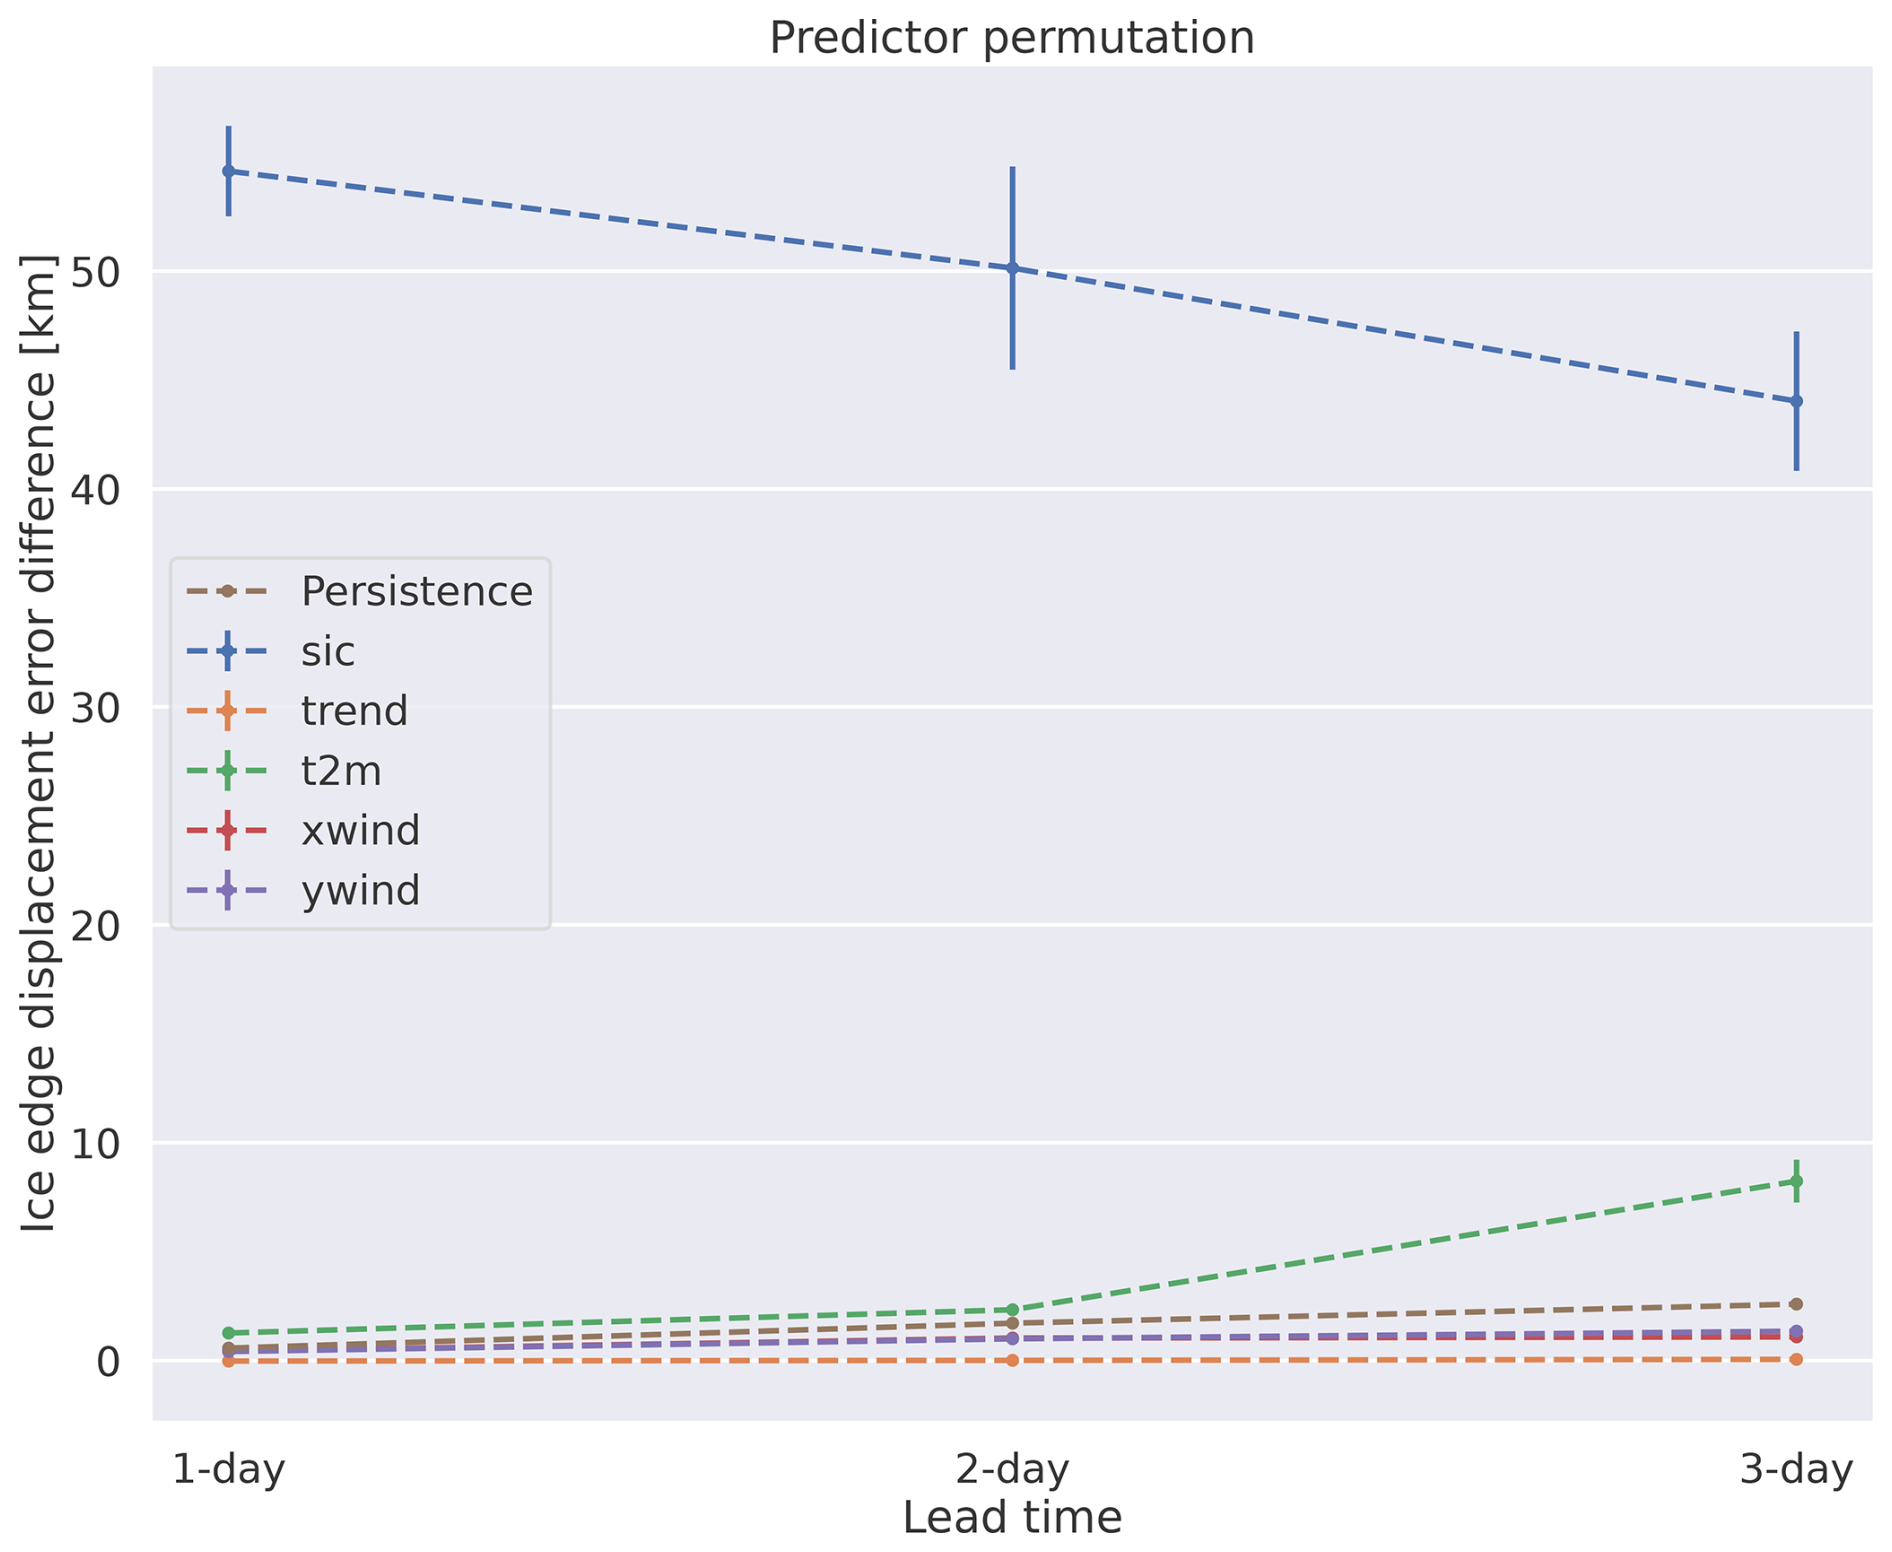
Task: Click the 50 y-axis tick label
Action: coord(97,272)
